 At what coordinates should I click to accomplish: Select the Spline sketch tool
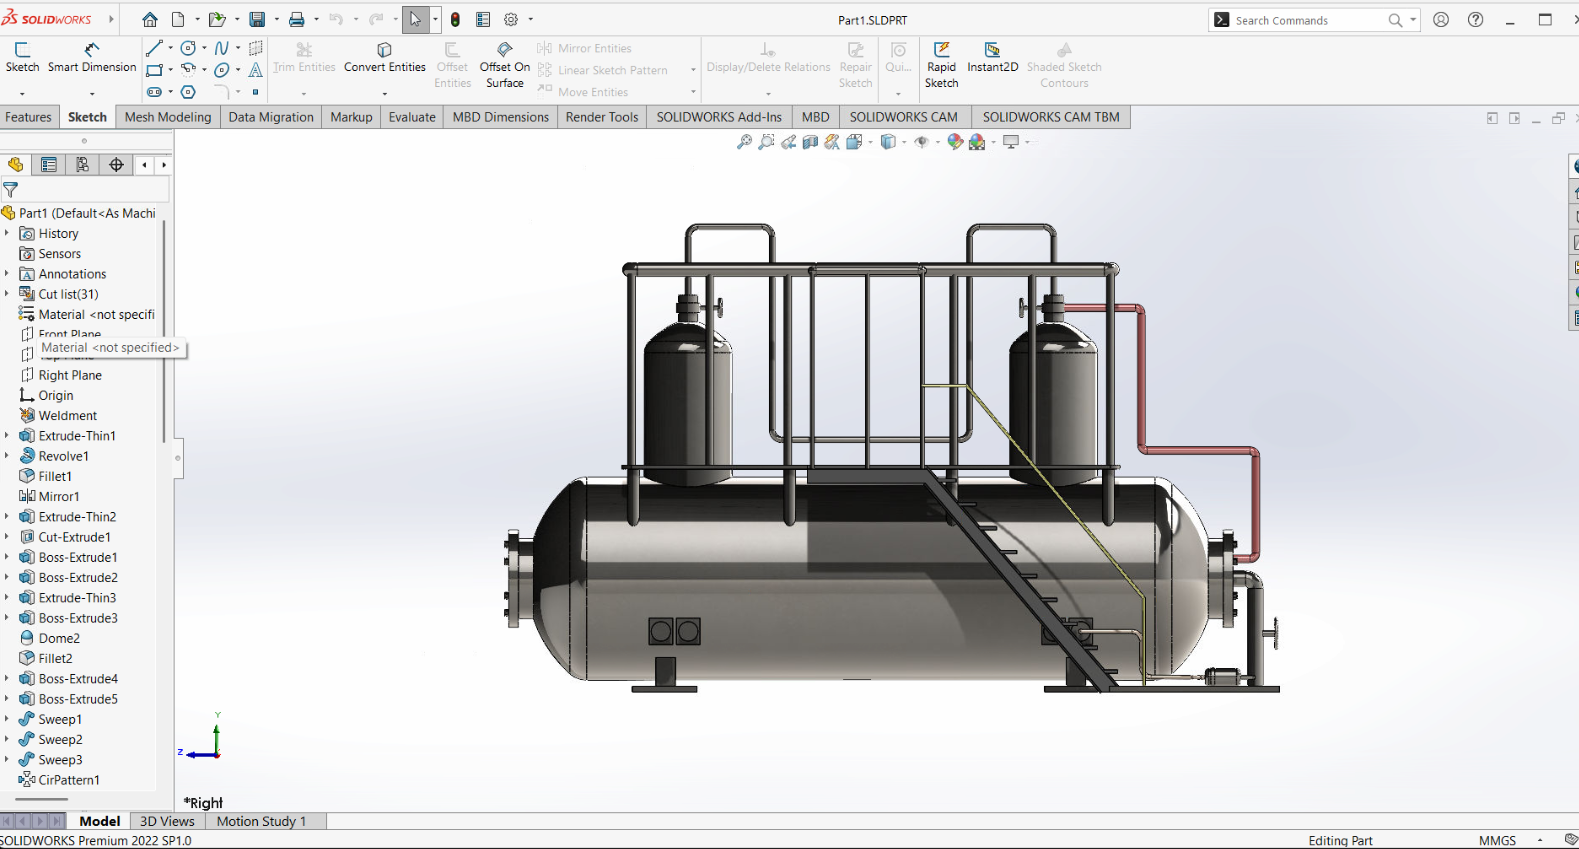(x=222, y=48)
